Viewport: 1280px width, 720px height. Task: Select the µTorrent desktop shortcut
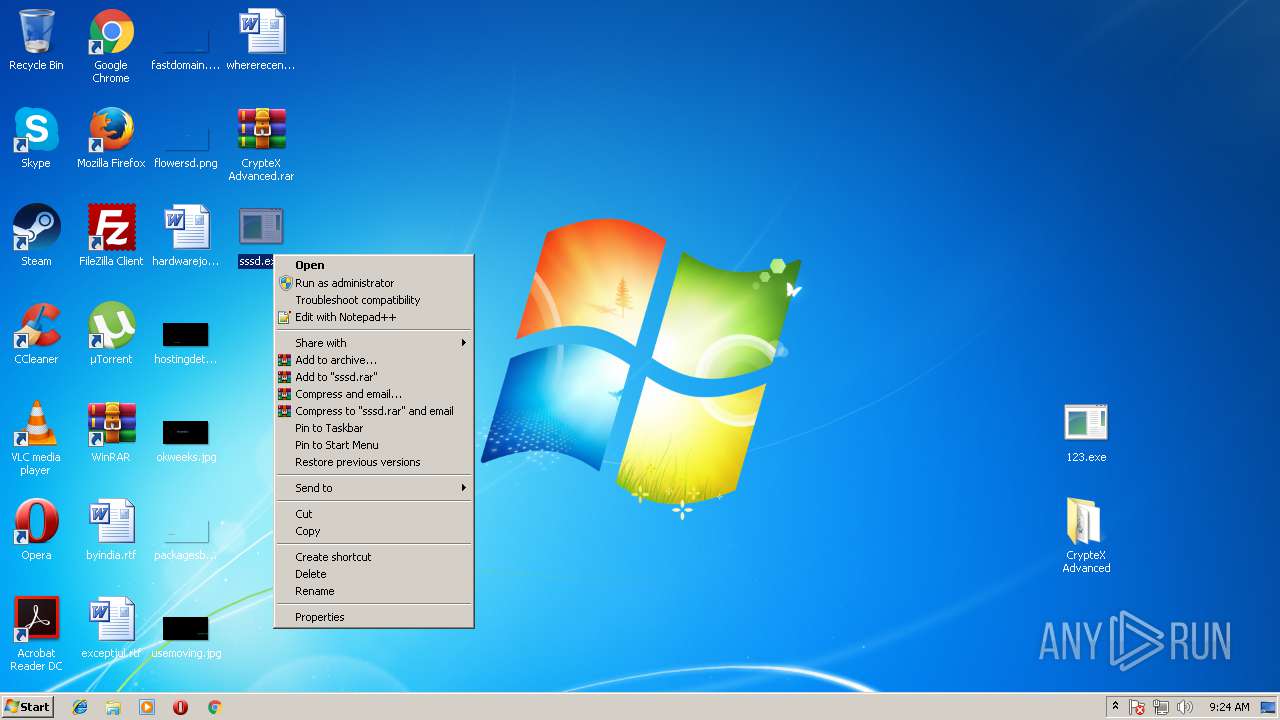click(x=111, y=326)
